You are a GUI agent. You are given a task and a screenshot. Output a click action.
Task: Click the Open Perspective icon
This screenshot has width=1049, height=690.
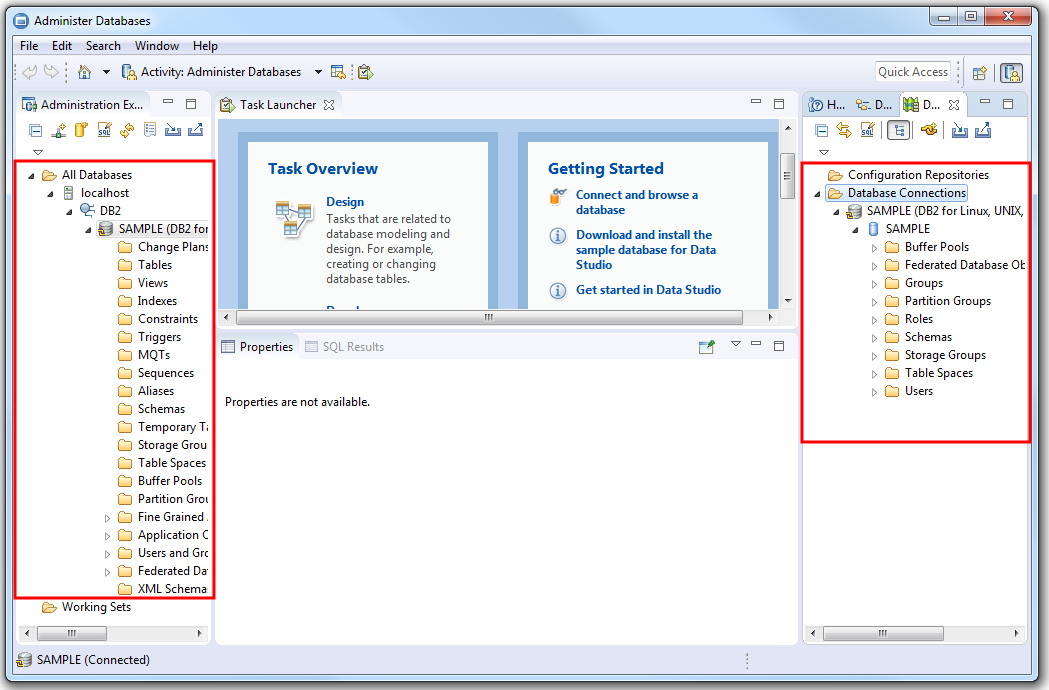980,72
